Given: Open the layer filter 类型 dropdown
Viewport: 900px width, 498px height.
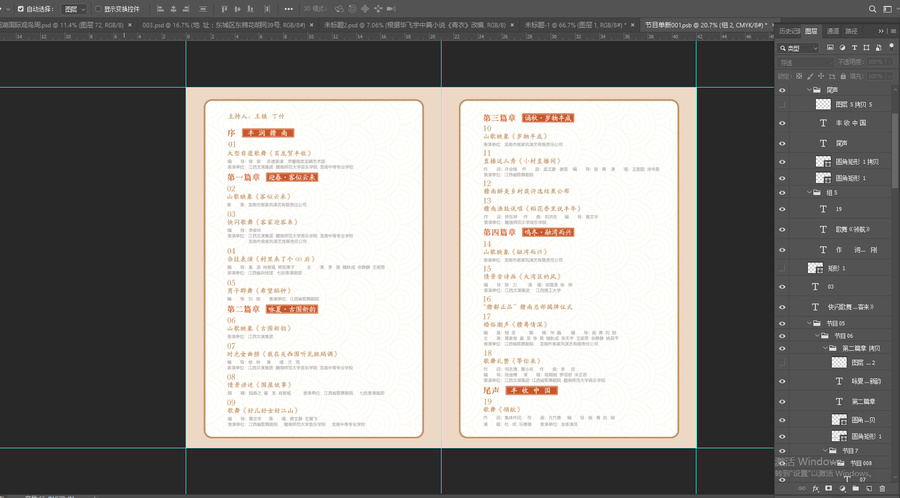Looking at the screenshot, I should [798, 48].
